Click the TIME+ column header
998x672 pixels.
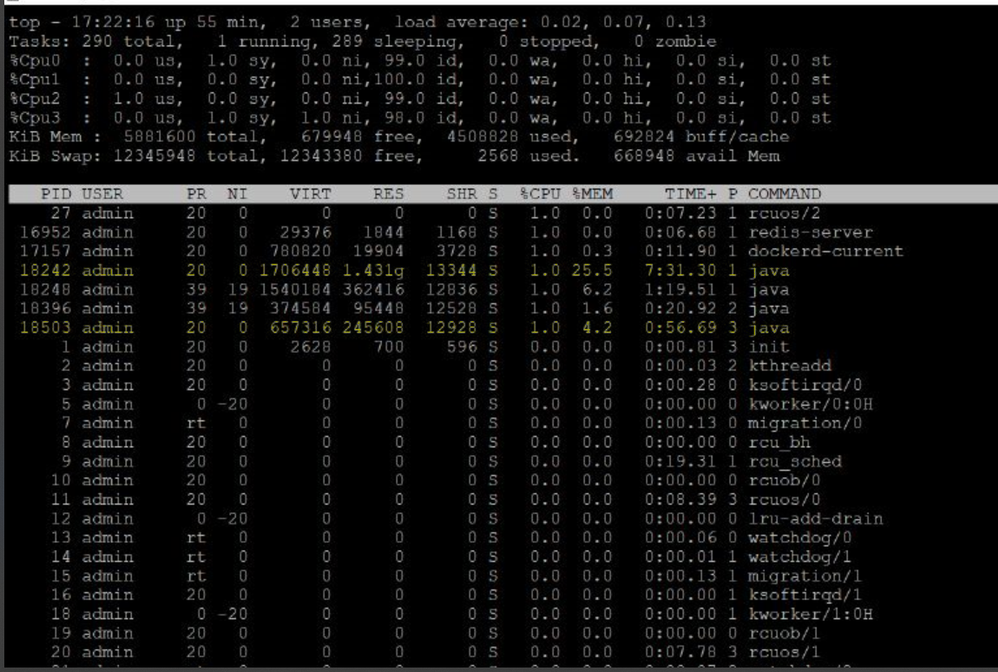coord(690,194)
